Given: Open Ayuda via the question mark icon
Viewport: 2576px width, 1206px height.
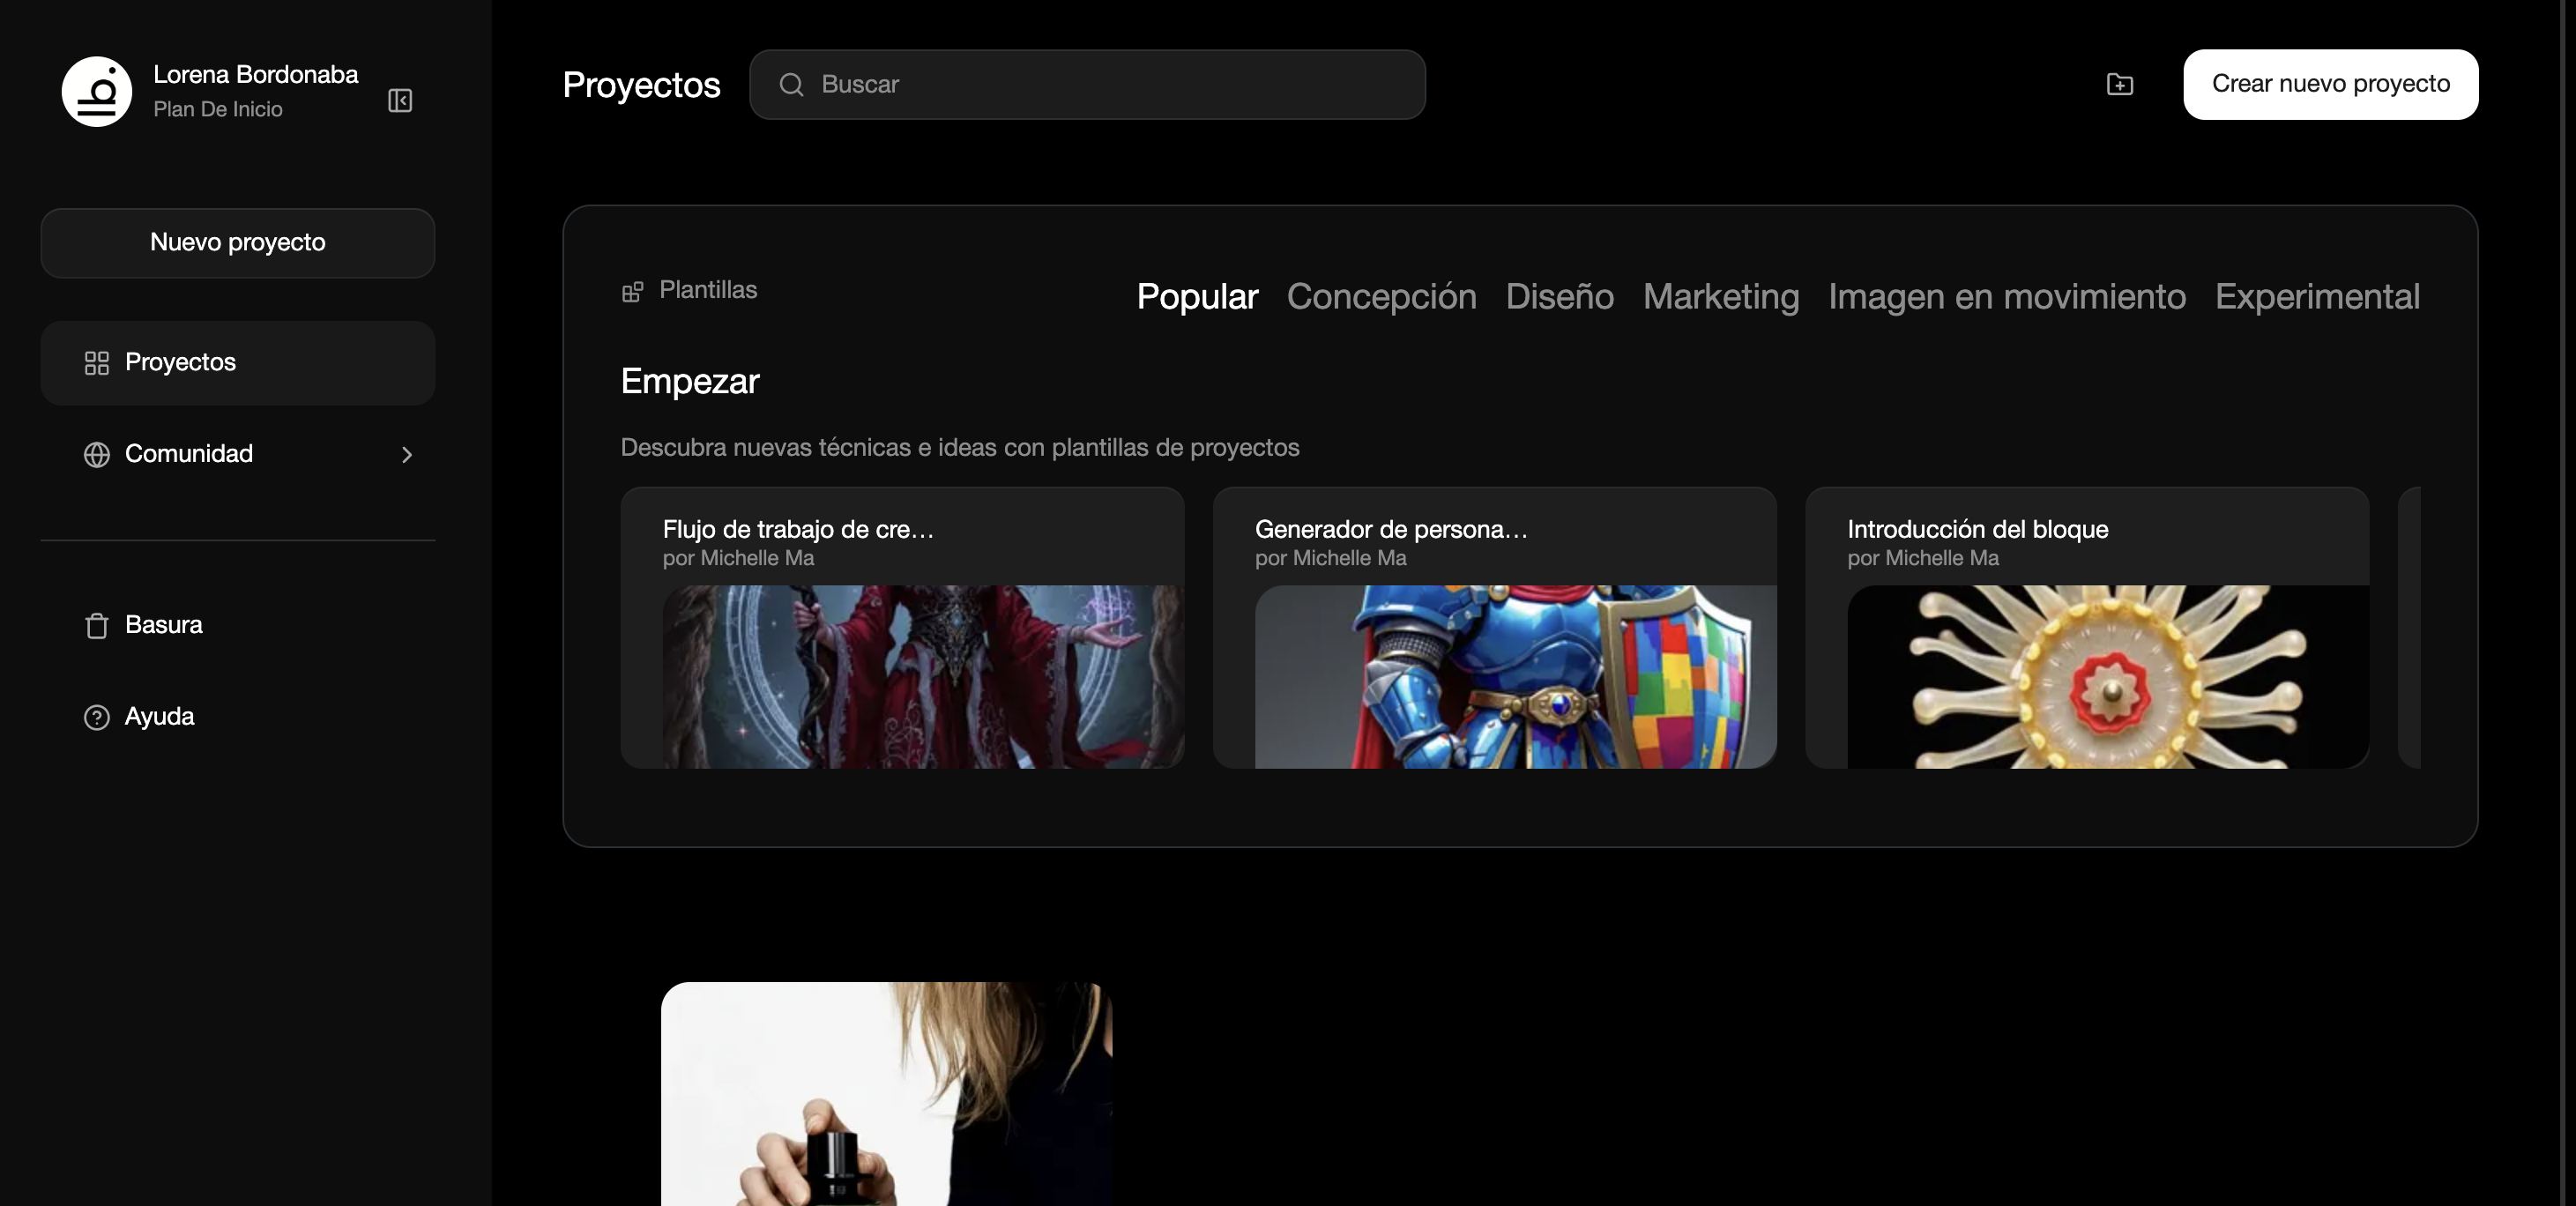Looking at the screenshot, I should (x=96, y=716).
